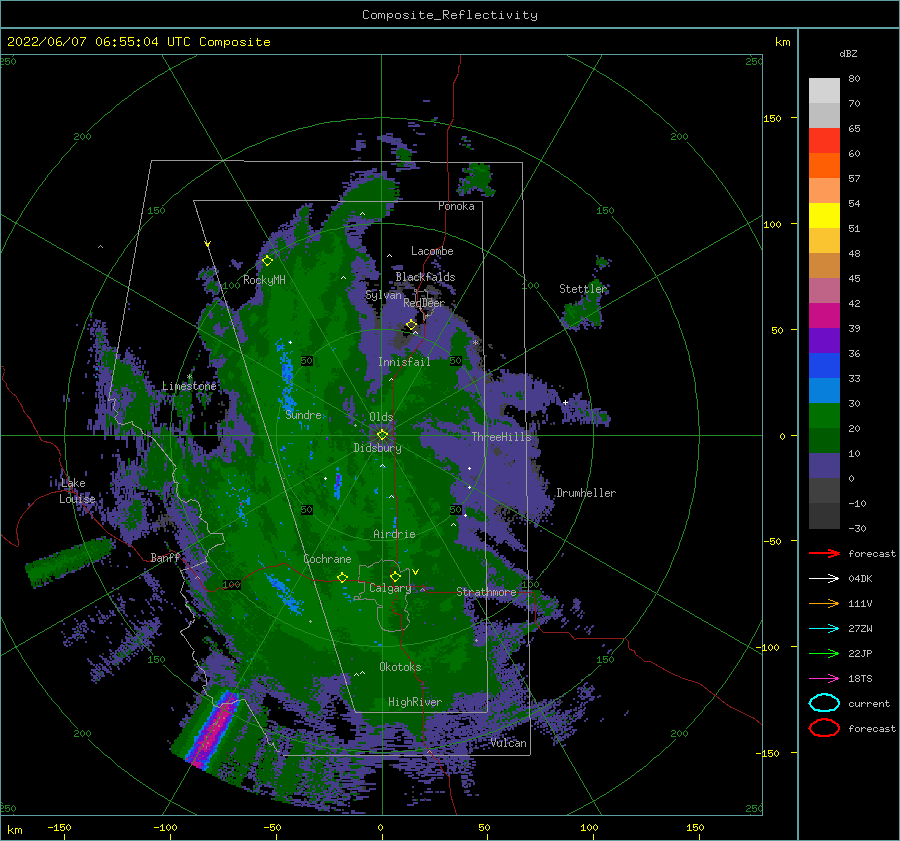This screenshot has height=841, width=900.
Task: Click the Blackfalds city label
Action: tap(425, 277)
